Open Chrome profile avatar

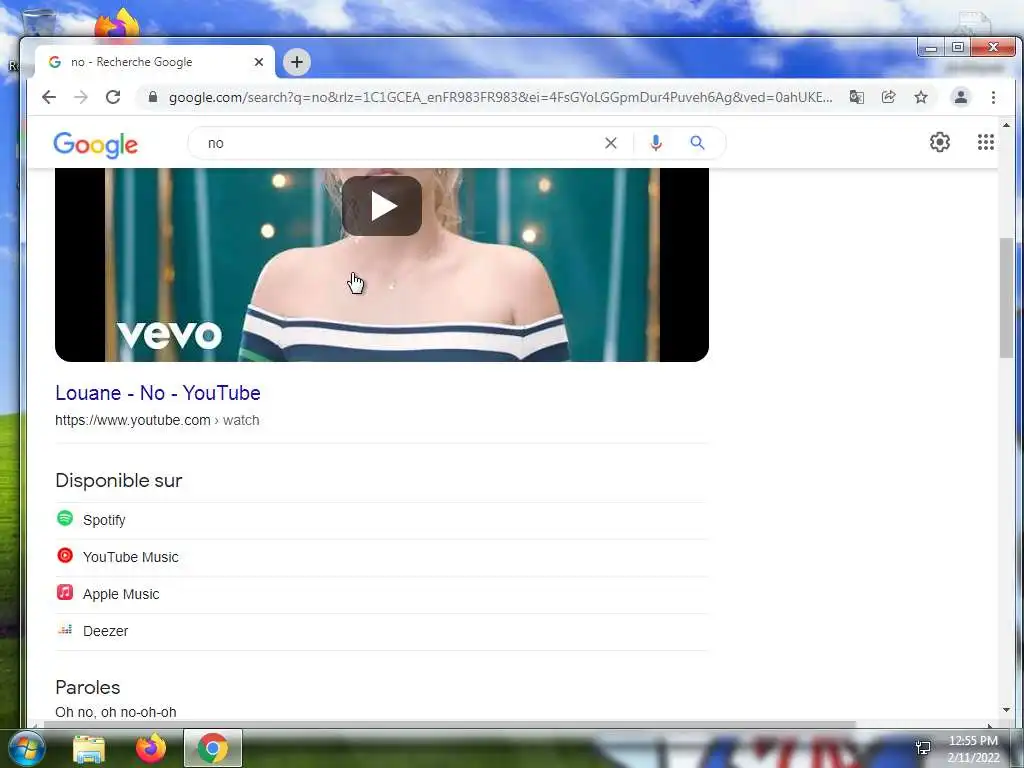coord(961,97)
